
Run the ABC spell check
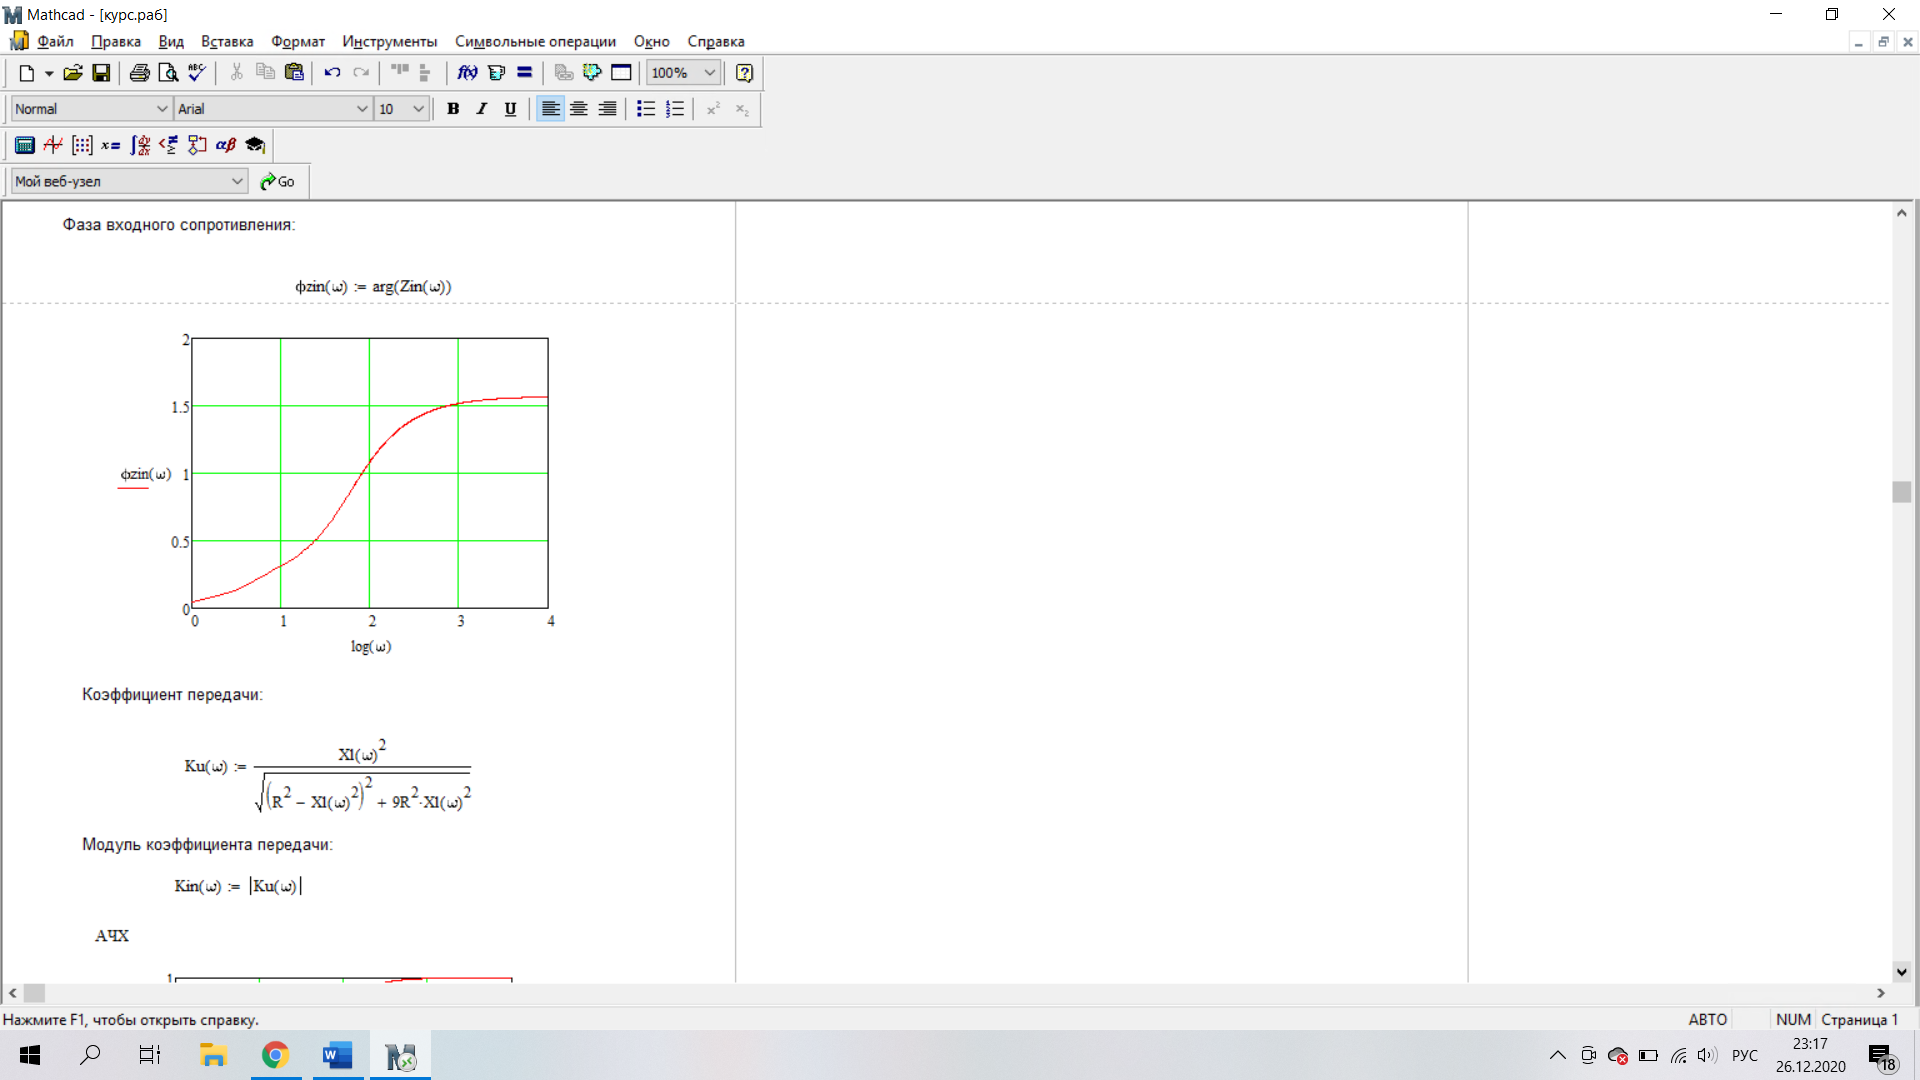point(197,73)
